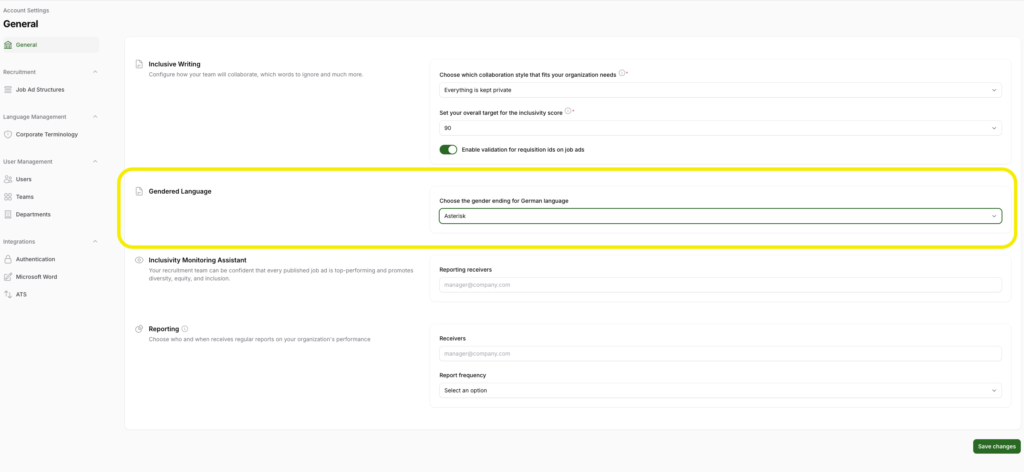Open the inclusivity score target dropdown
The width and height of the screenshot is (1024, 472).
coord(720,128)
